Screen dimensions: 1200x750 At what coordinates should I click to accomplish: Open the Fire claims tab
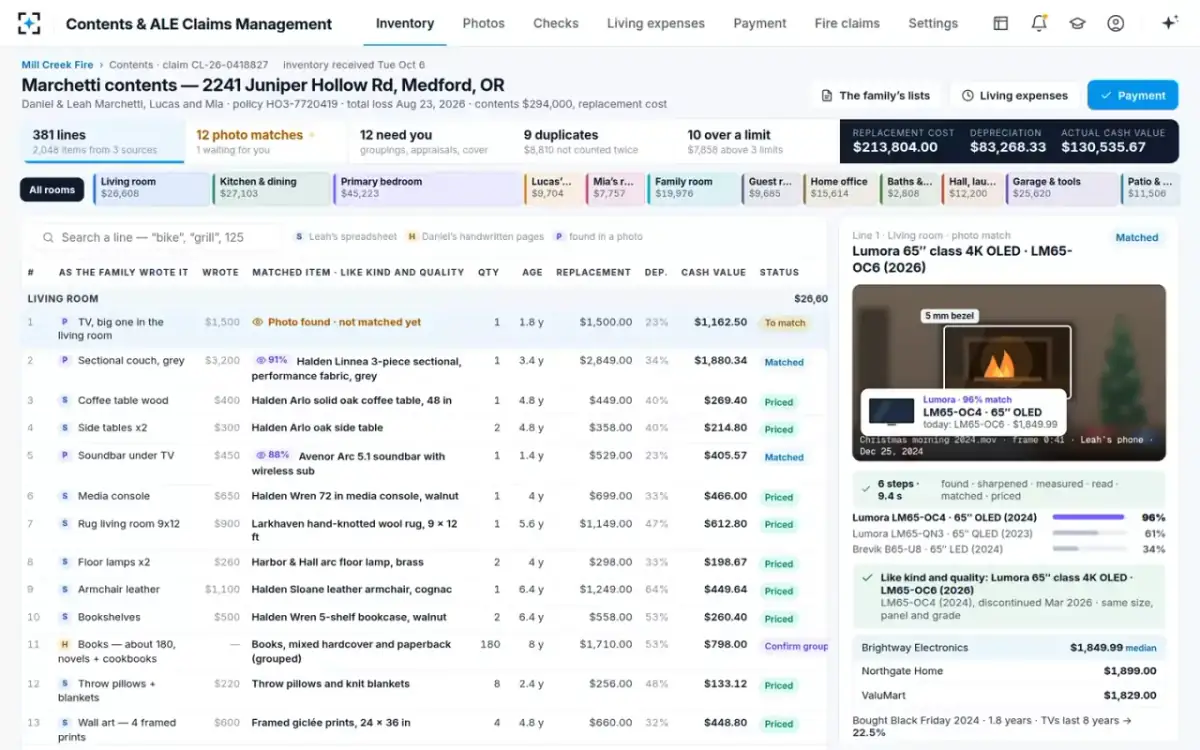847,23
